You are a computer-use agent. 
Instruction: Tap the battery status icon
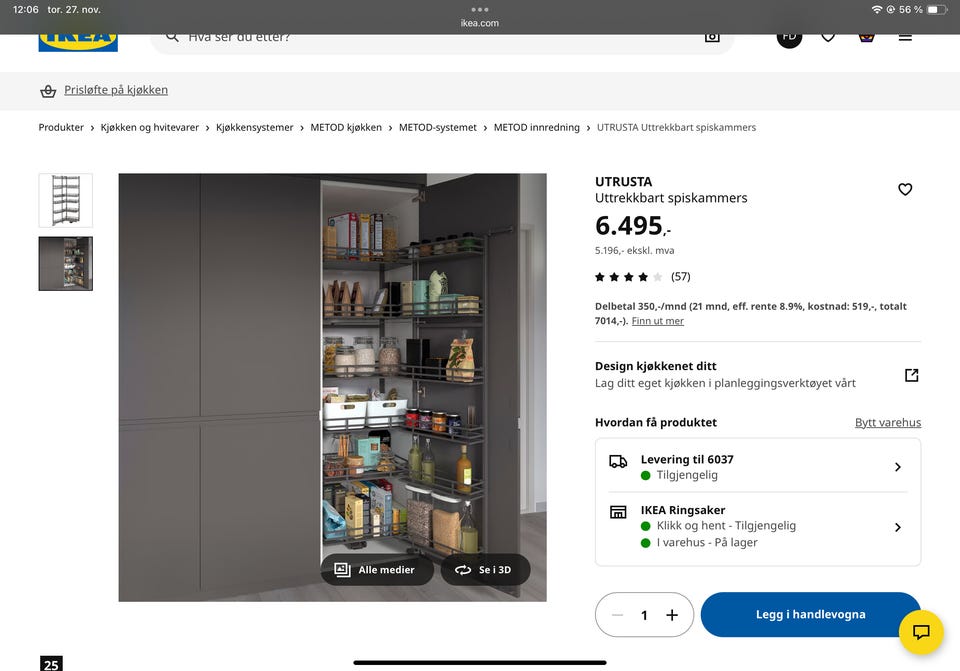937,9
